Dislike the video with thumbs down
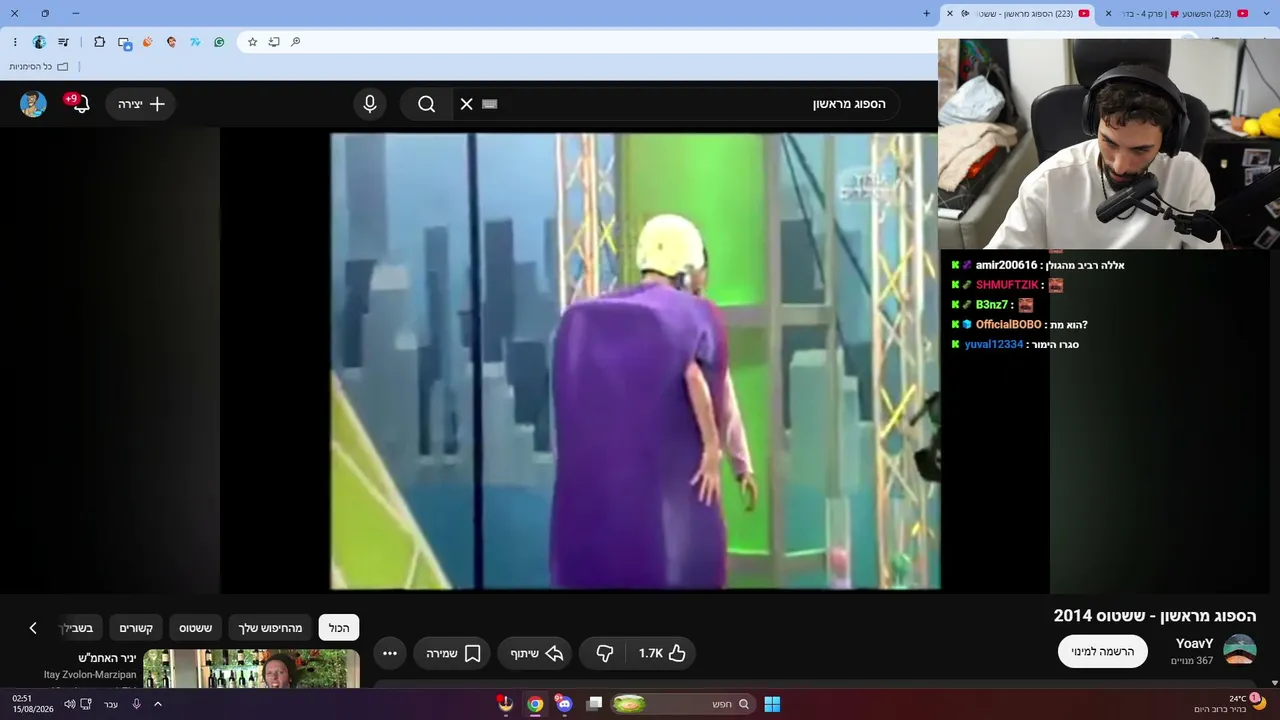1280x720 pixels. pos(605,653)
